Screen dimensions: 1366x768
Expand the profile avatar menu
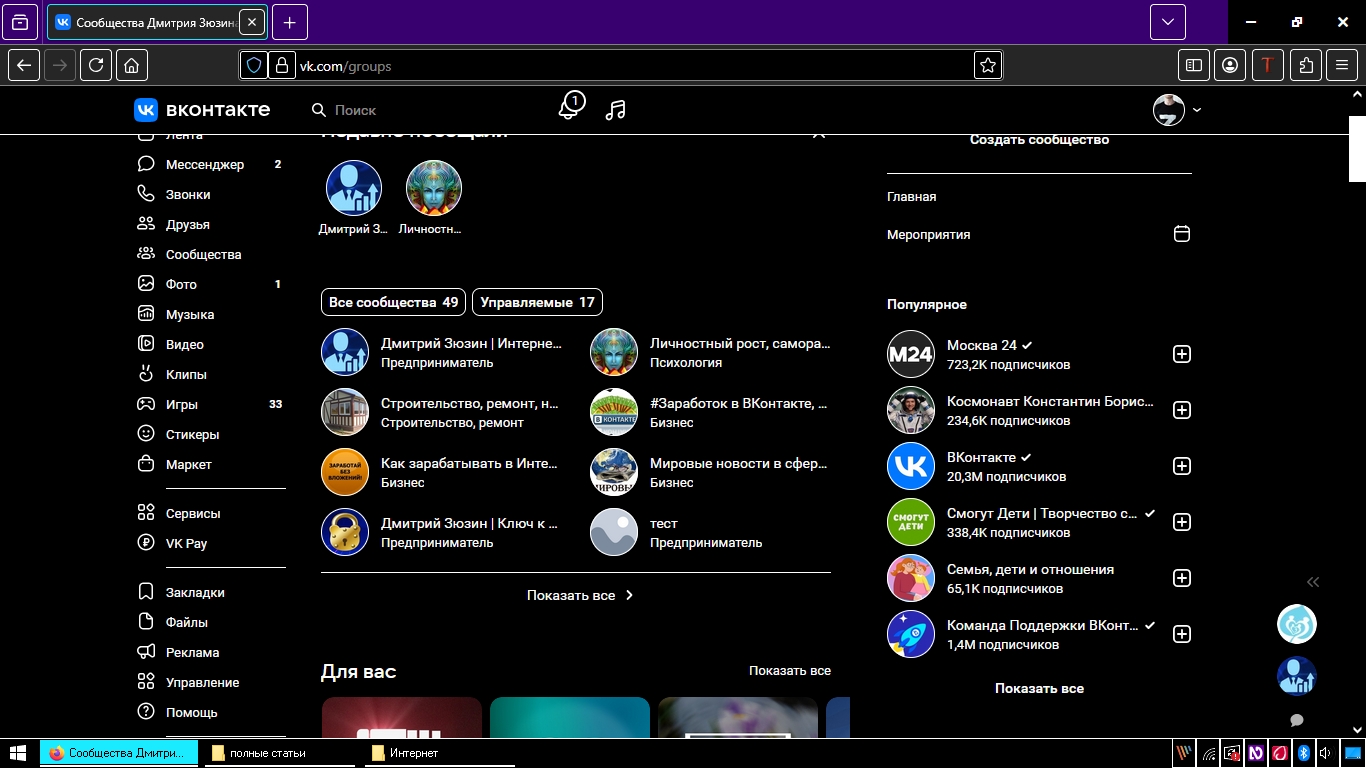(x=1177, y=110)
